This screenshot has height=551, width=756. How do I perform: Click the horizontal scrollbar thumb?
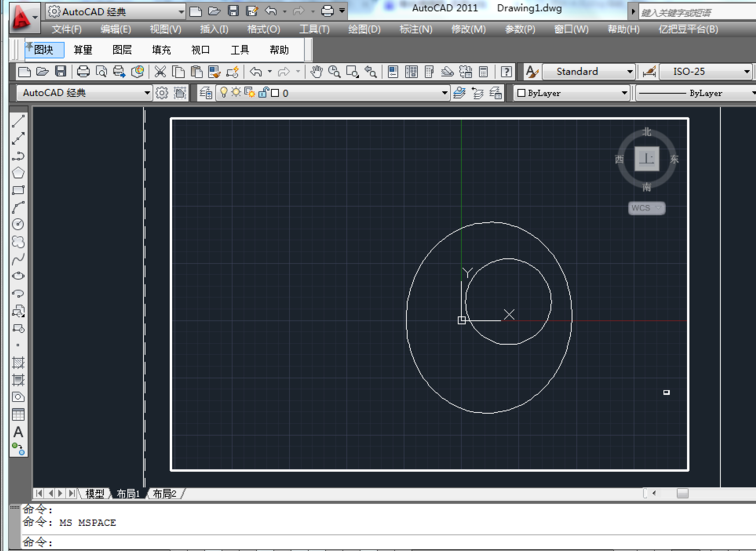tap(682, 493)
